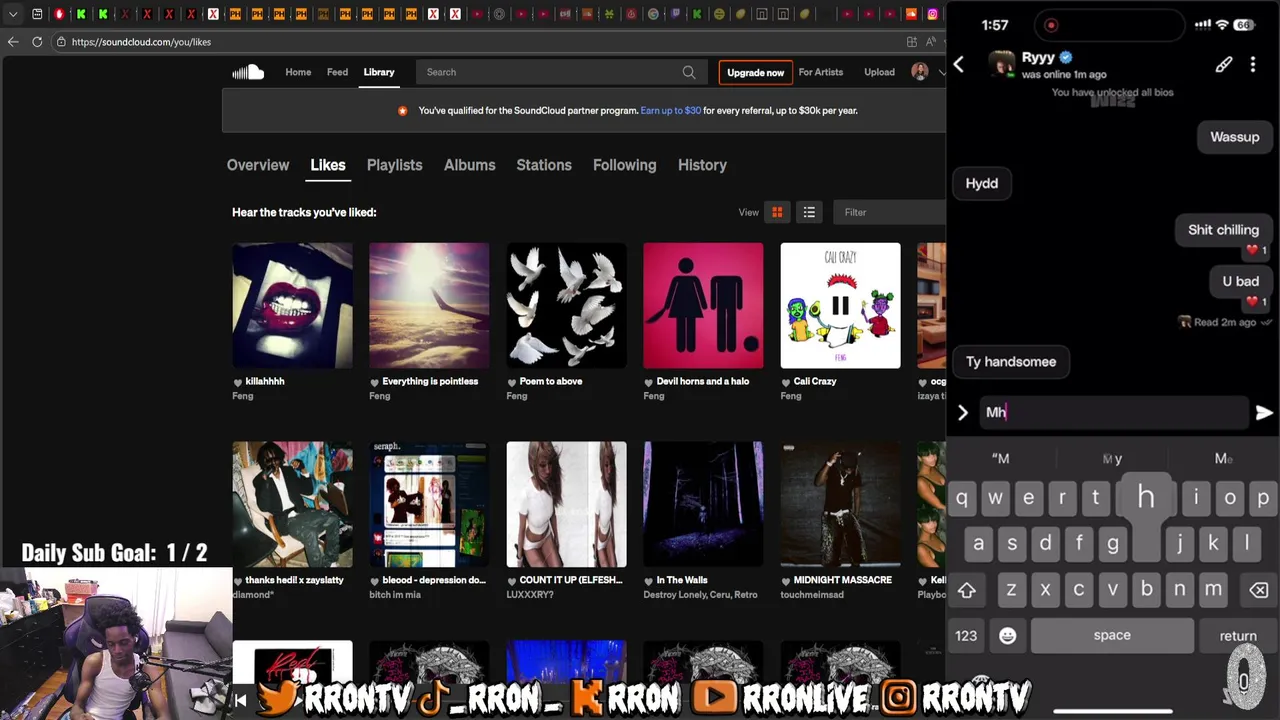Viewport: 1280px width, 720px height.
Task: Select the grid view icon
Action: [x=777, y=212]
